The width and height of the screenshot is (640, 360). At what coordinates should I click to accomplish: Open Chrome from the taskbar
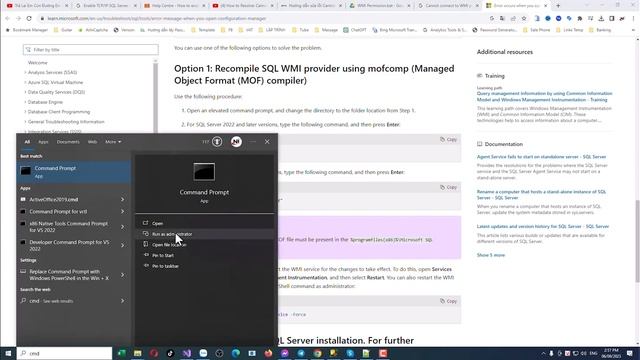[317, 353]
